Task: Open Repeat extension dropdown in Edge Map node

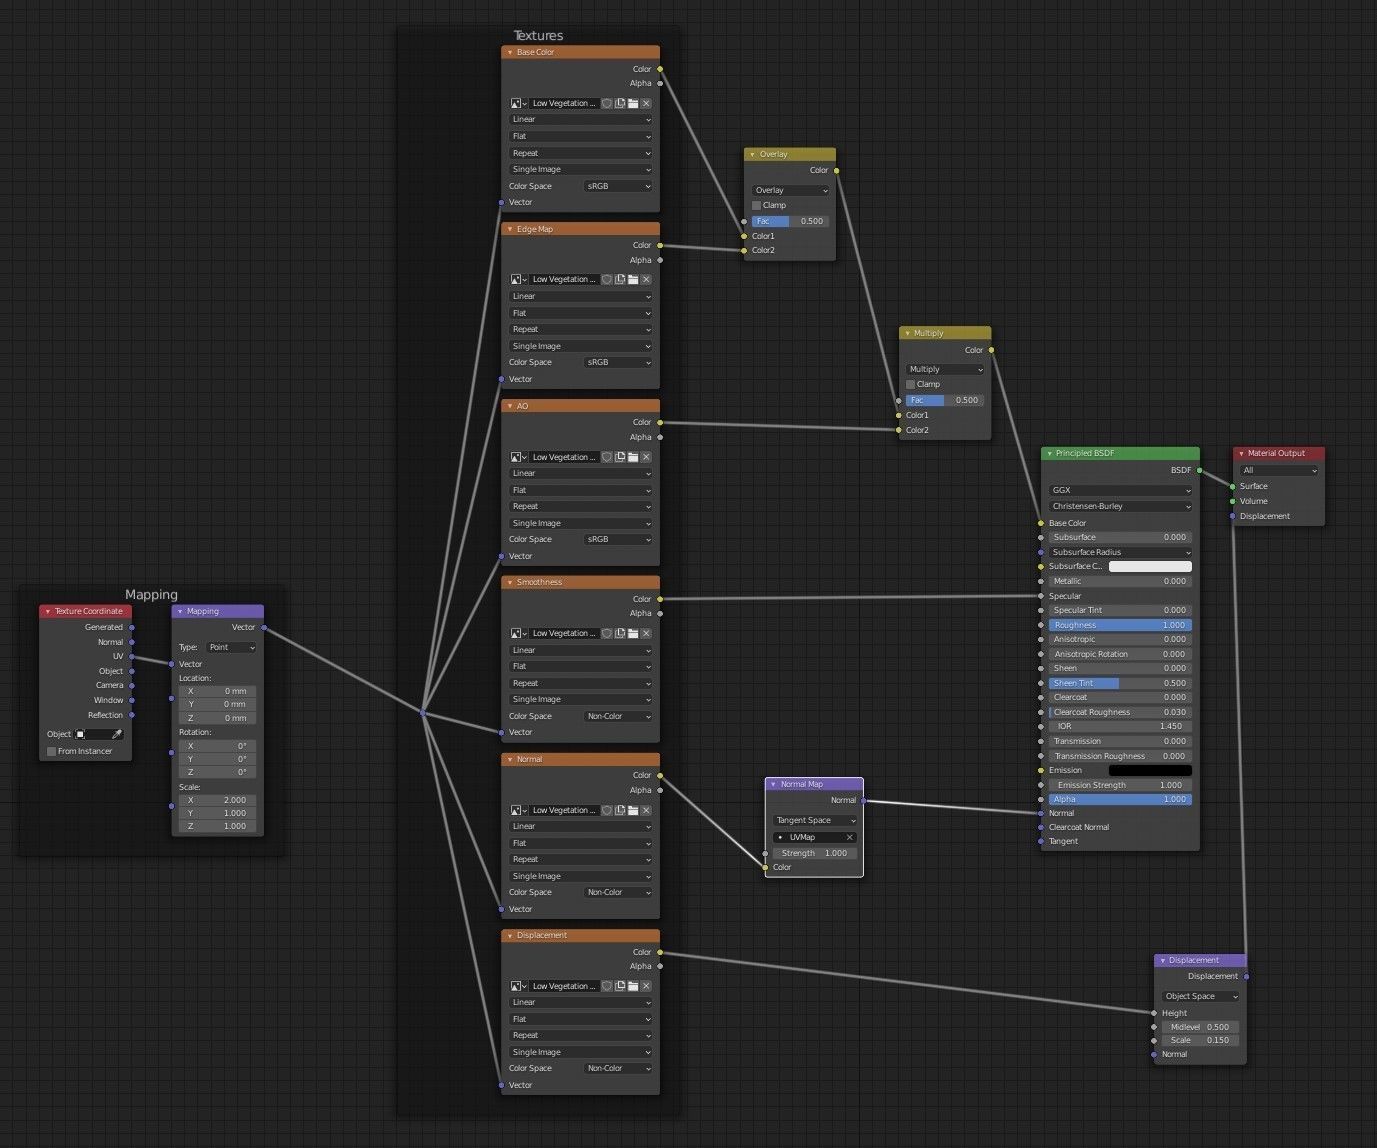Action: (581, 329)
